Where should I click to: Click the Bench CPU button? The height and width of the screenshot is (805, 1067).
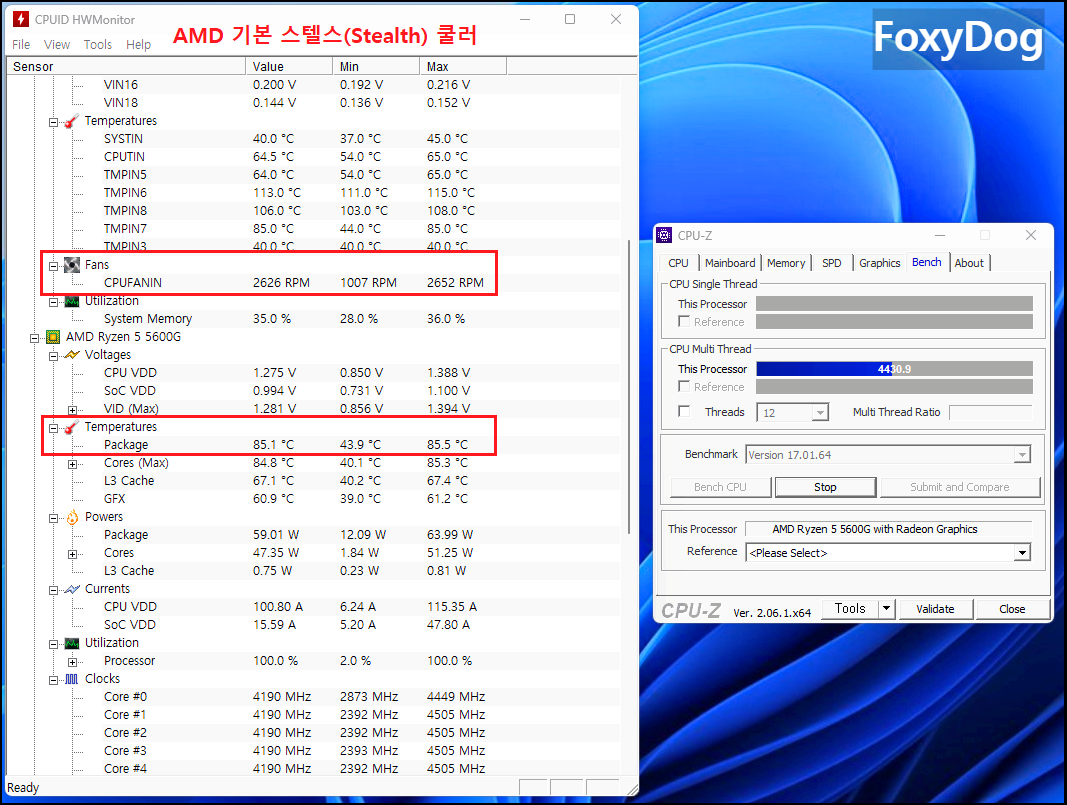click(x=721, y=487)
